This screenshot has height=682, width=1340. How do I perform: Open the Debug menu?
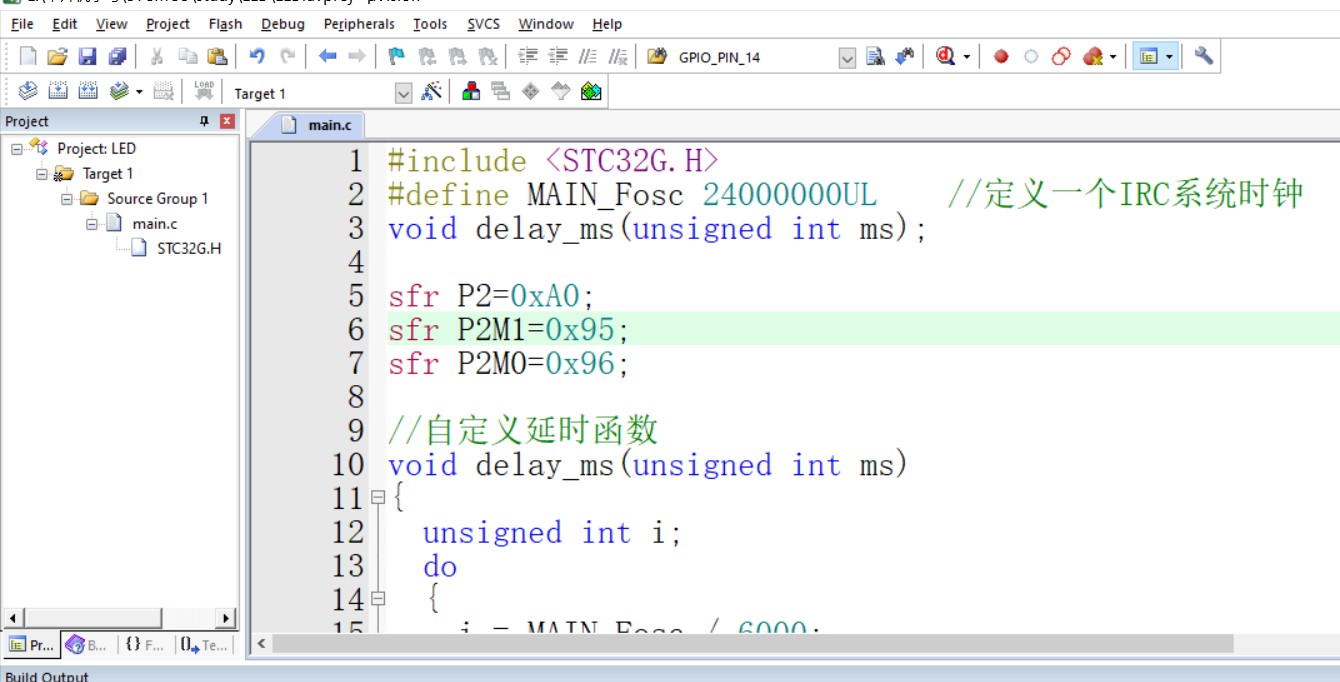(x=283, y=23)
